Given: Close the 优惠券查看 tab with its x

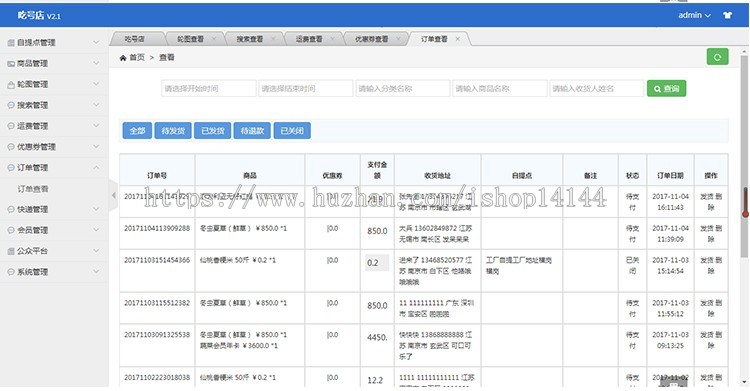Looking at the screenshot, I should coord(398,39).
